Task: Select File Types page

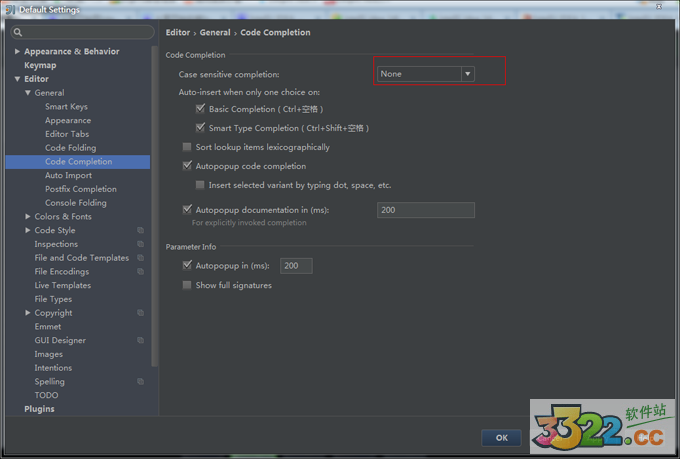Action: click(x=53, y=299)
